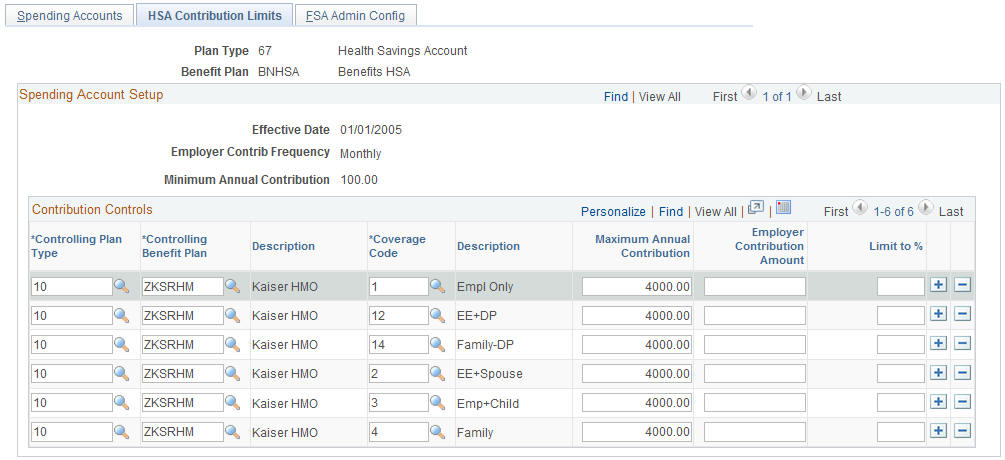1005x460 pixels.
Task: Click Coverage Code field containing 14
Action: [398, 345]
